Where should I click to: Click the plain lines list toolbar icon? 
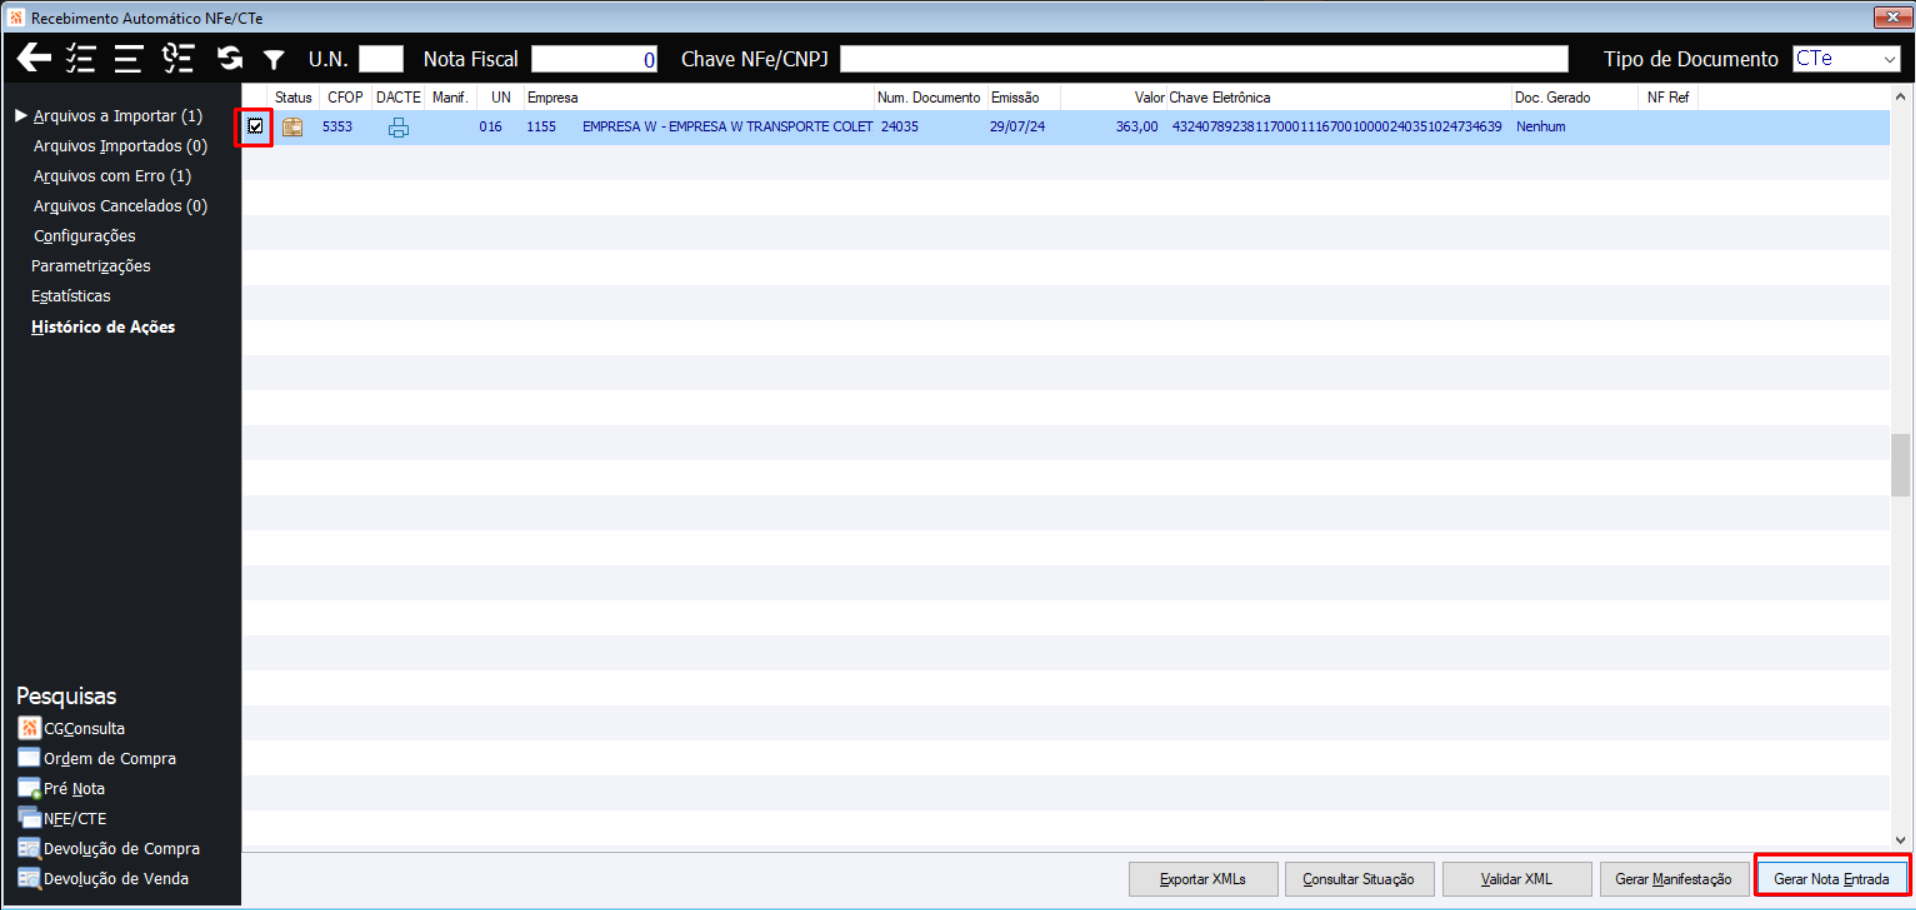pos(128,58)
